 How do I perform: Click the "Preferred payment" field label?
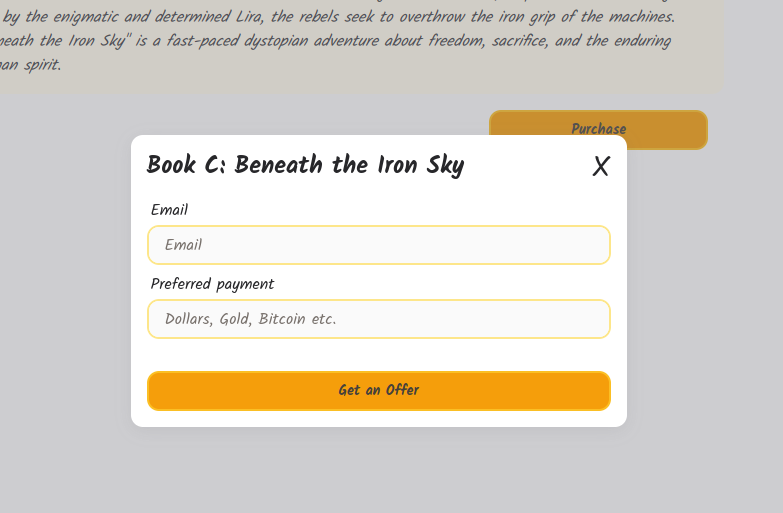[212, 284]
